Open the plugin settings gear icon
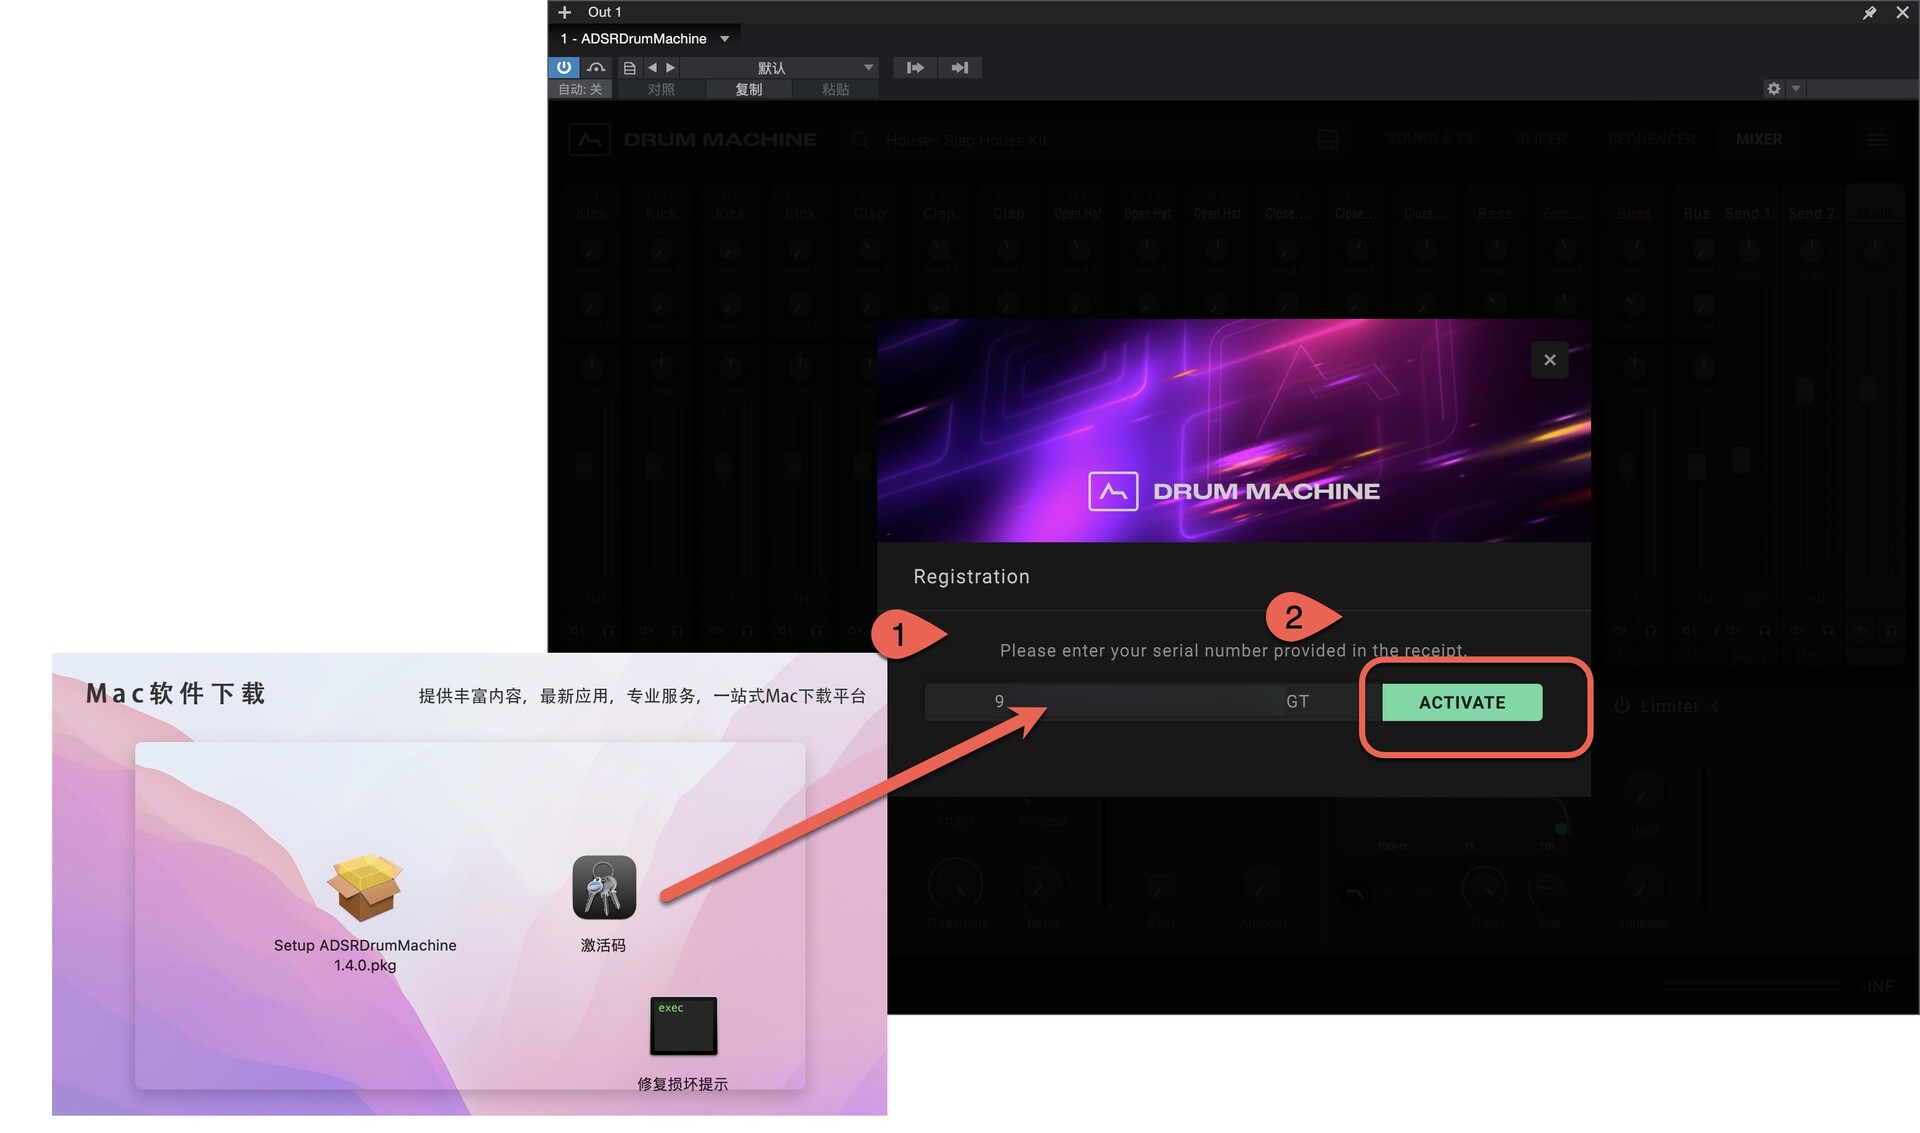The image size is (1920, 1133). 1773,89
